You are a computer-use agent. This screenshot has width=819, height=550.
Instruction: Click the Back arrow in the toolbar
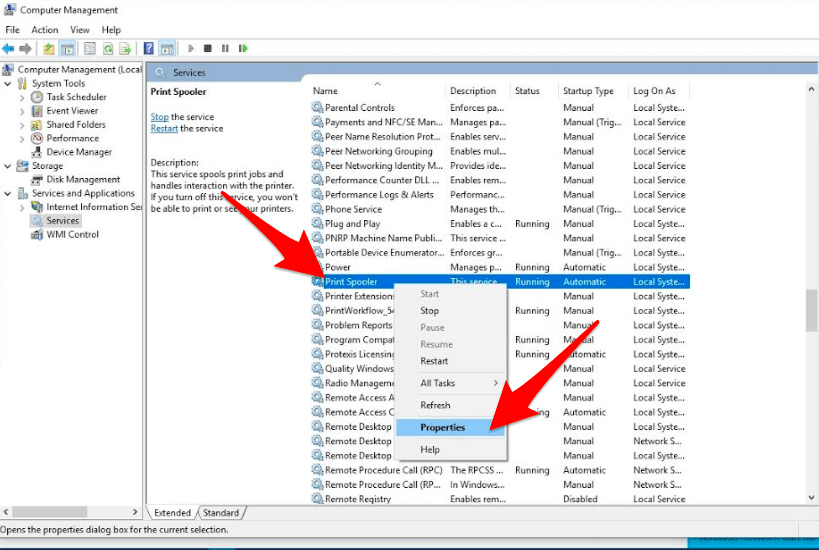(8, 48)
